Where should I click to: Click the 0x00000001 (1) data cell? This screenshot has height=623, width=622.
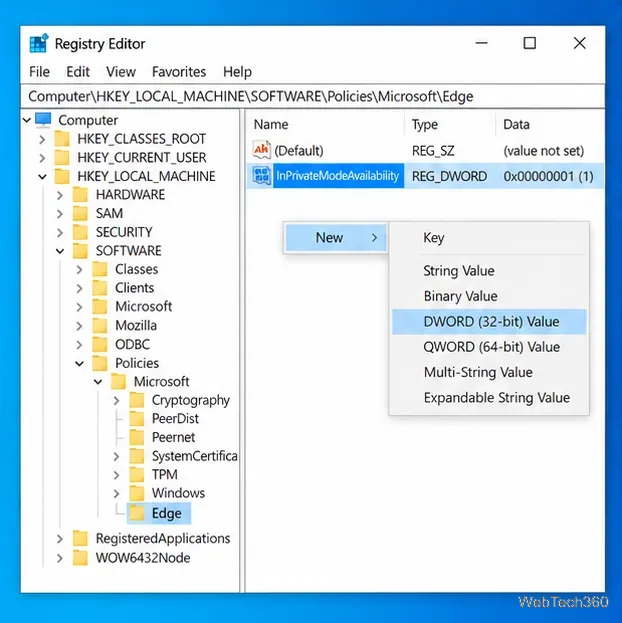click(x=548, y=176)
